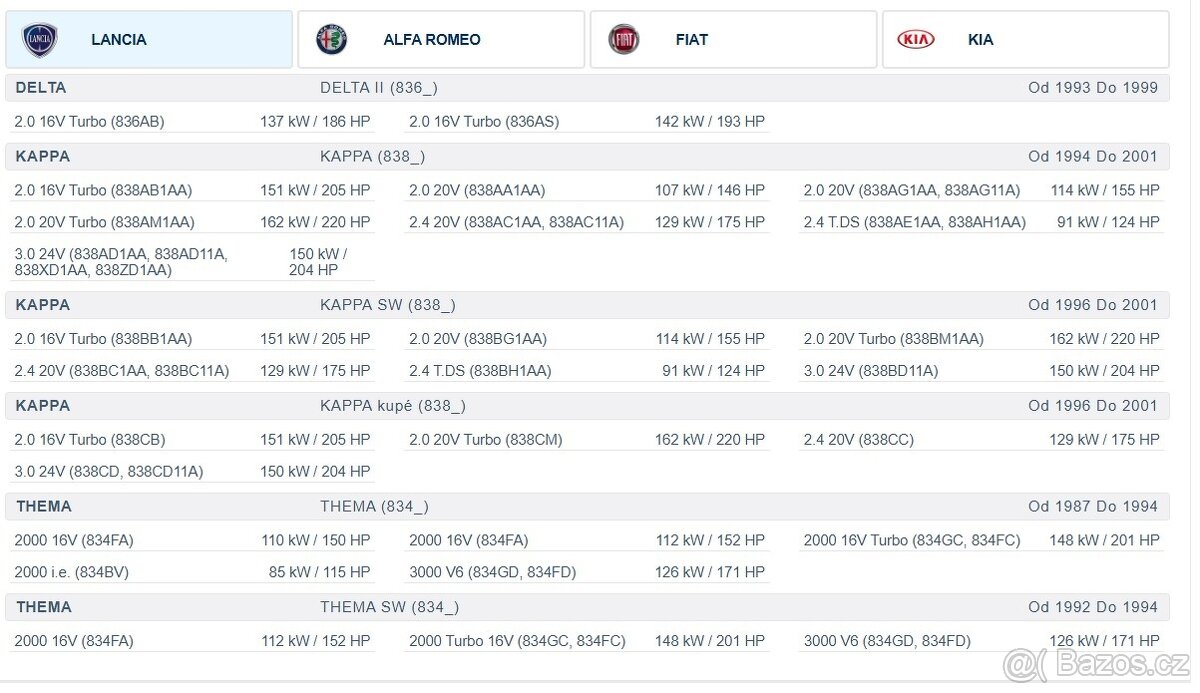Choose 2.4 T.DS (838AE1AA, 838AH1AA) engine
The image size is (1200, 693).
pos(914,222)
